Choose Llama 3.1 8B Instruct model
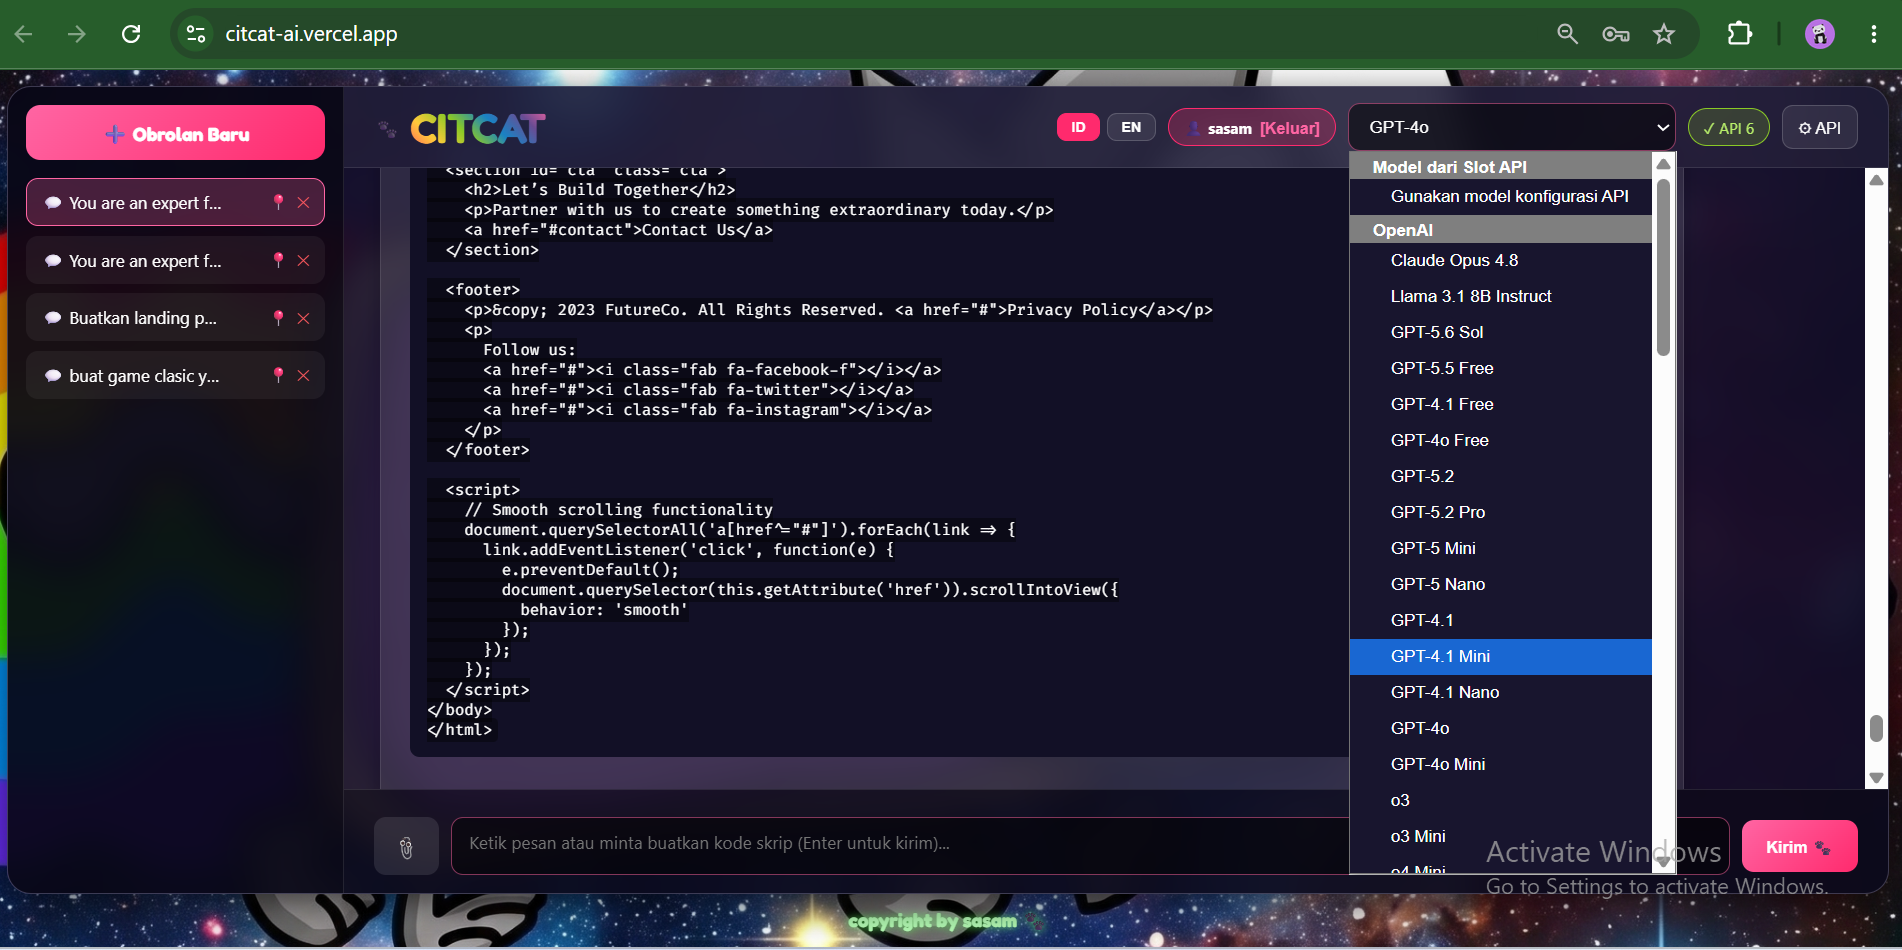The width and height of the screenshot is (1902, 950). tap(1500, 296)
